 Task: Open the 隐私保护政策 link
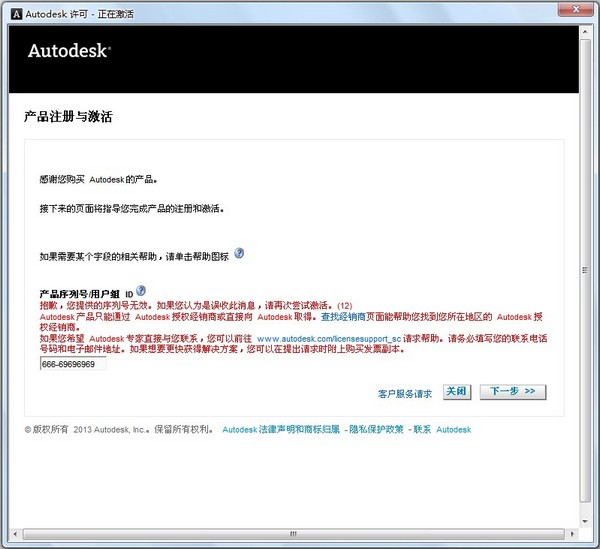coord(376,429)
